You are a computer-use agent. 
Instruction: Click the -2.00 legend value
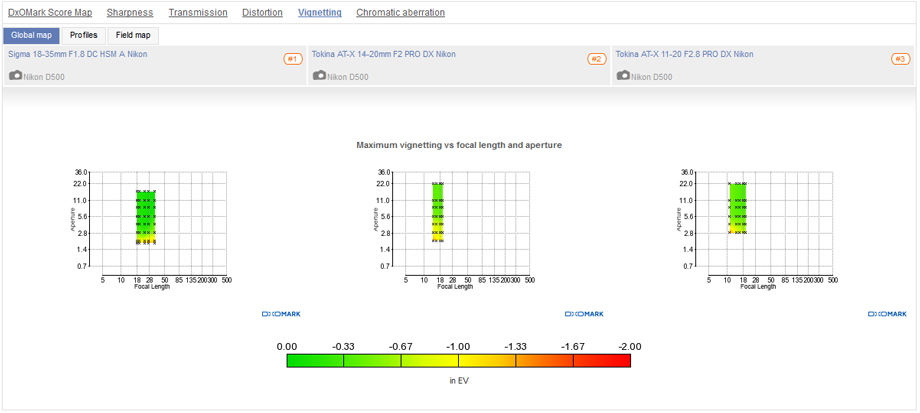tap(631, 346)
